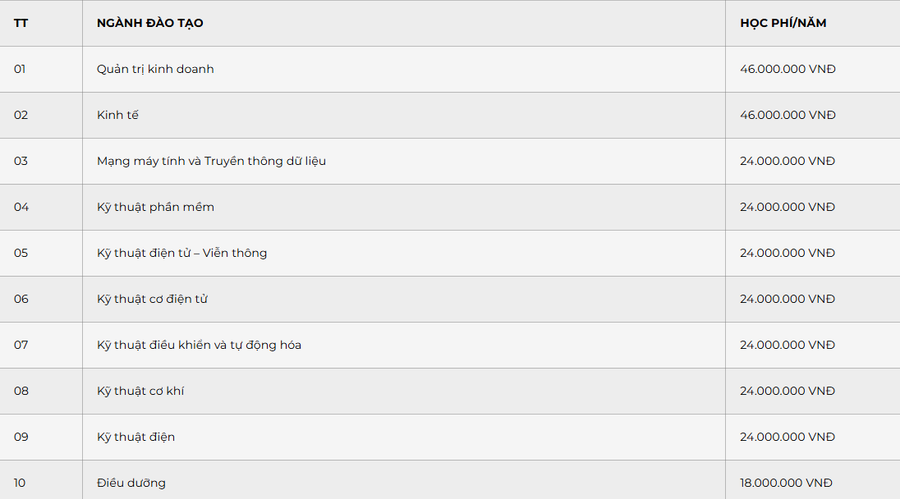
Task: Click the "NGÀNH ĐÀO TẠO" column header
Action: point(150,23)
